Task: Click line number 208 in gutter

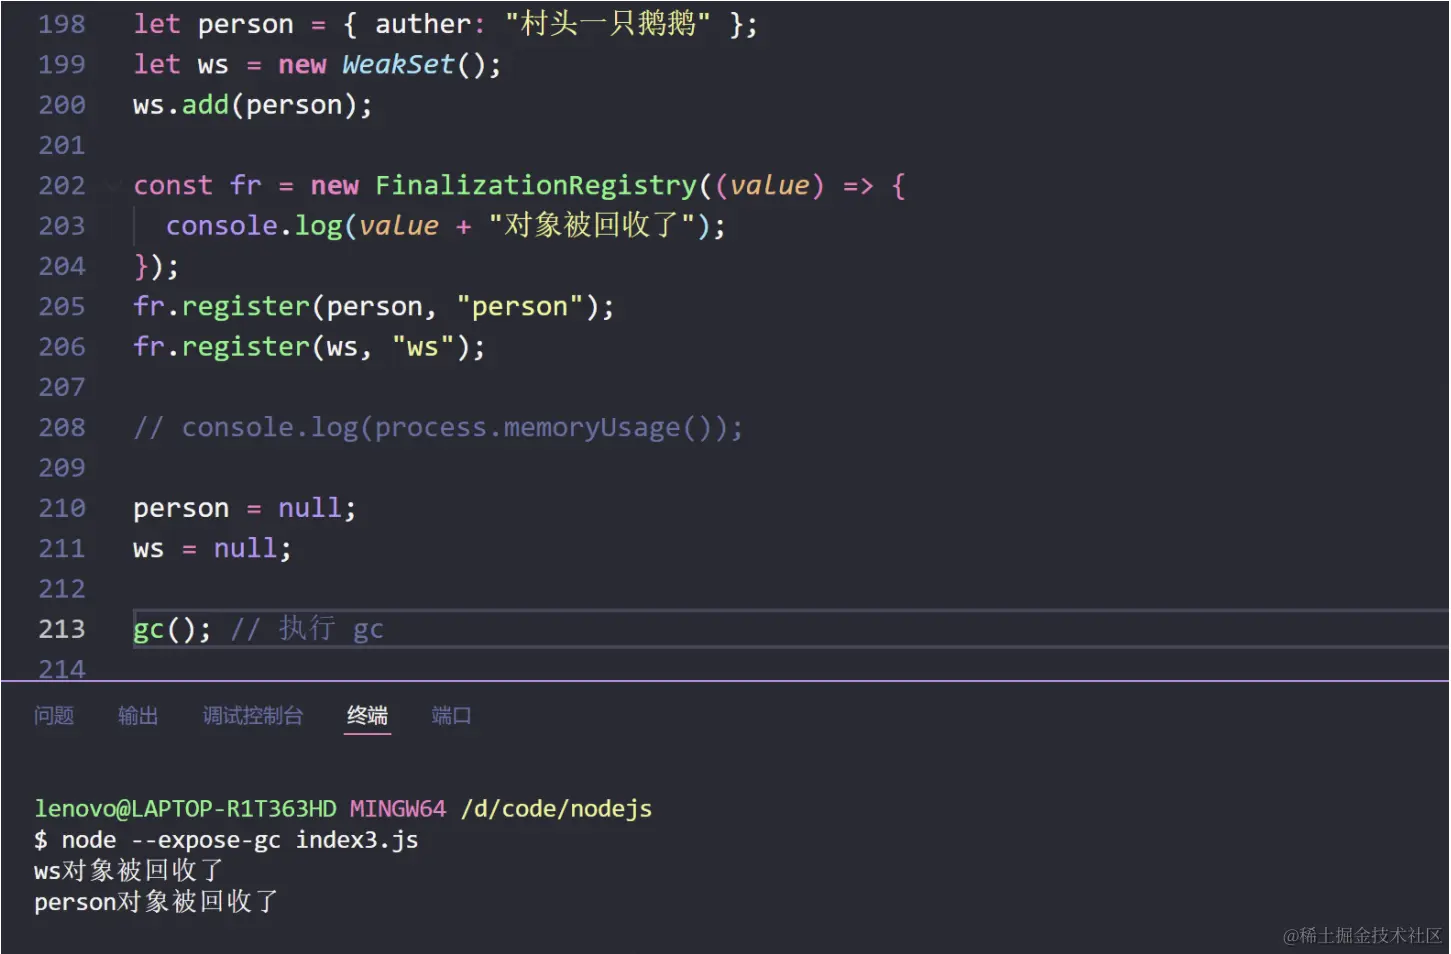Action: point(62,428)
